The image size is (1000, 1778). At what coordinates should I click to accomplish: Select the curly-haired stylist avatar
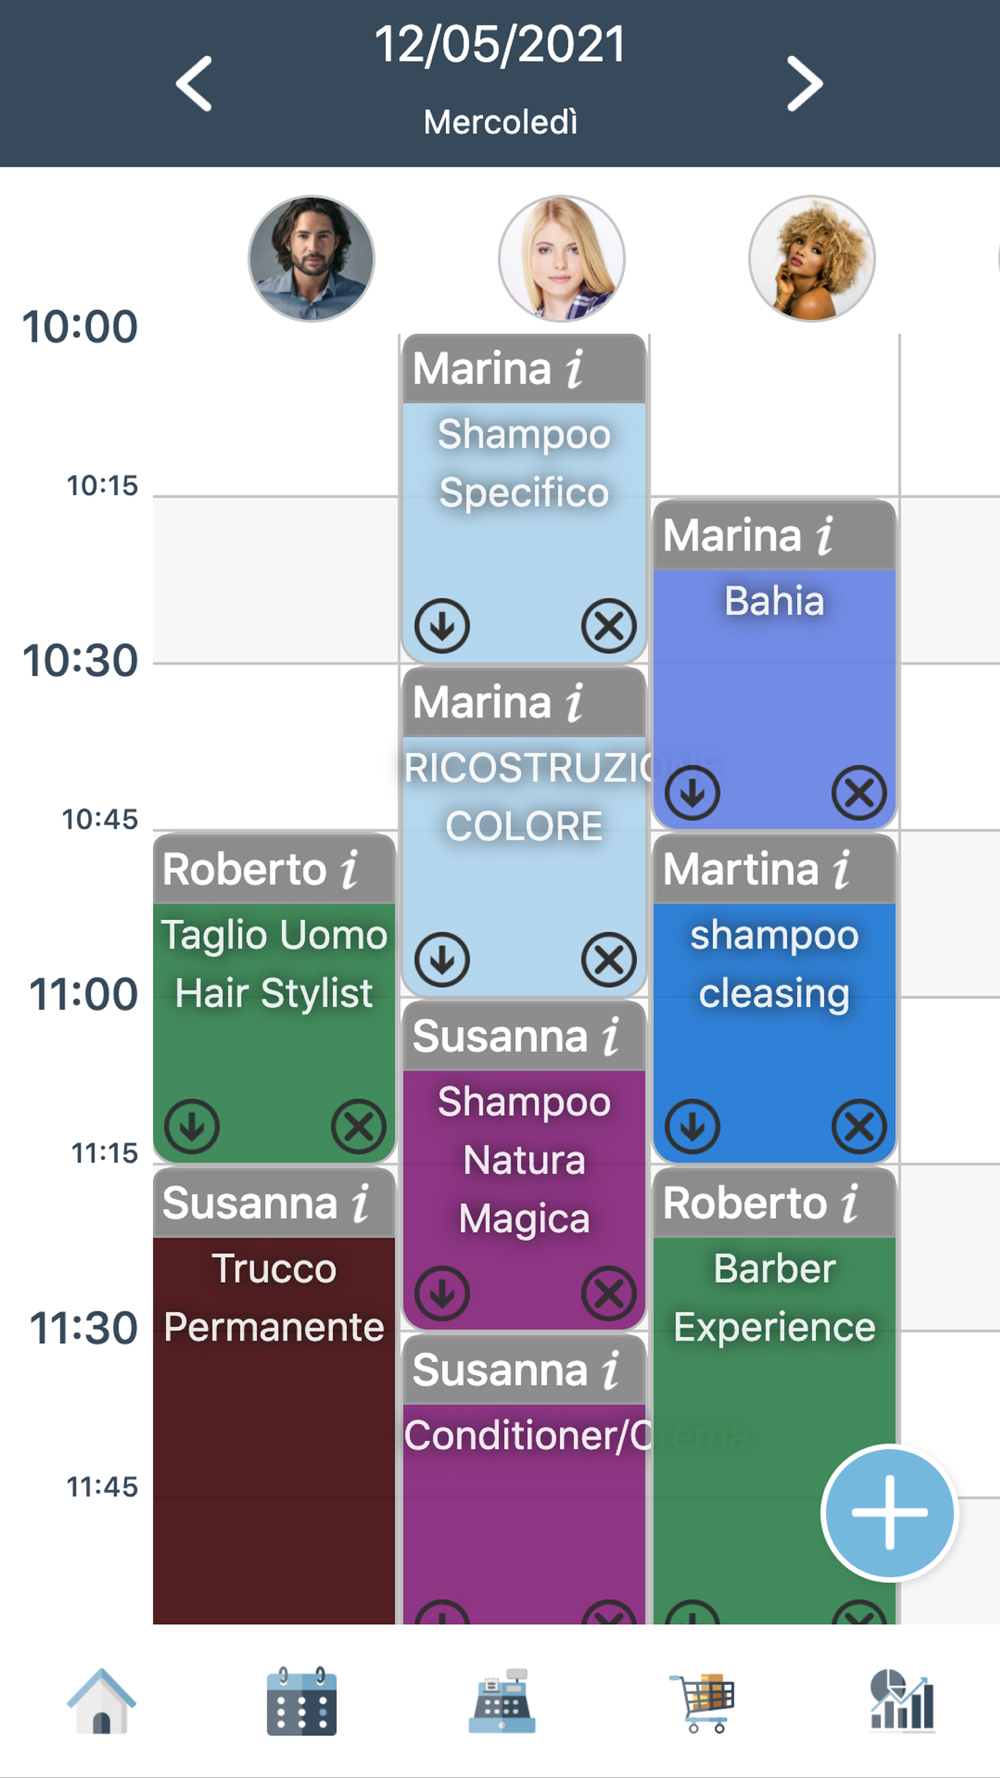[x=812, y=258]
